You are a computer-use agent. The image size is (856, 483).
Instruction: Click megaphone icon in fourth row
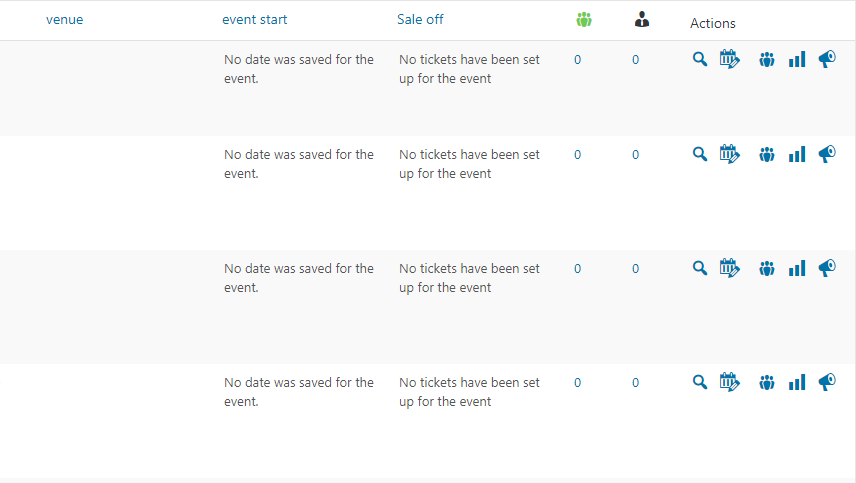point(827,382)
